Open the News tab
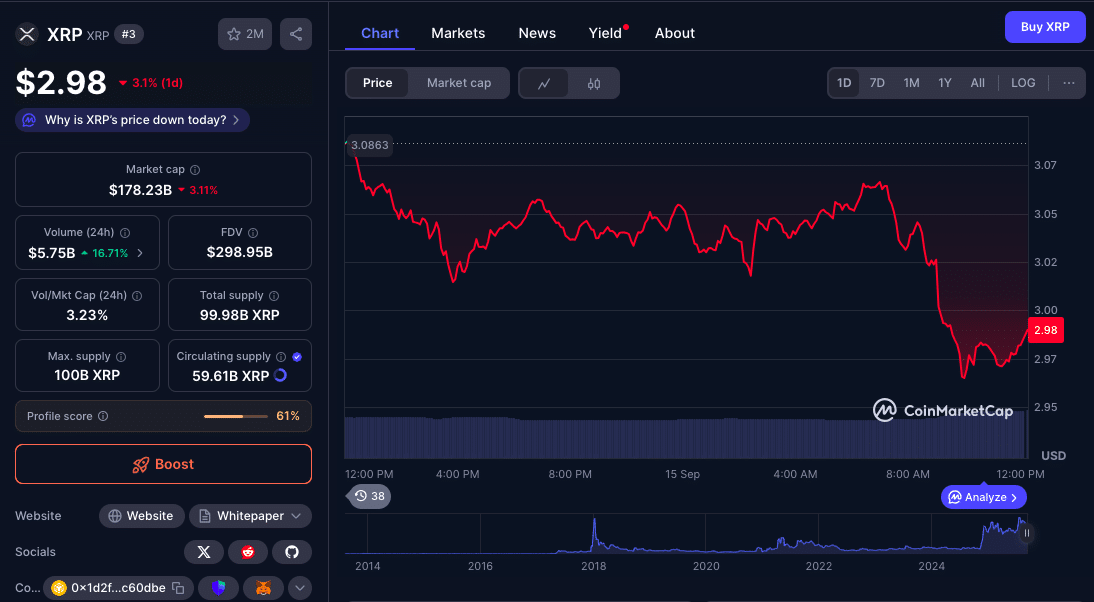The width and height of the screenshot is (1094, 602). click(537, 33)
